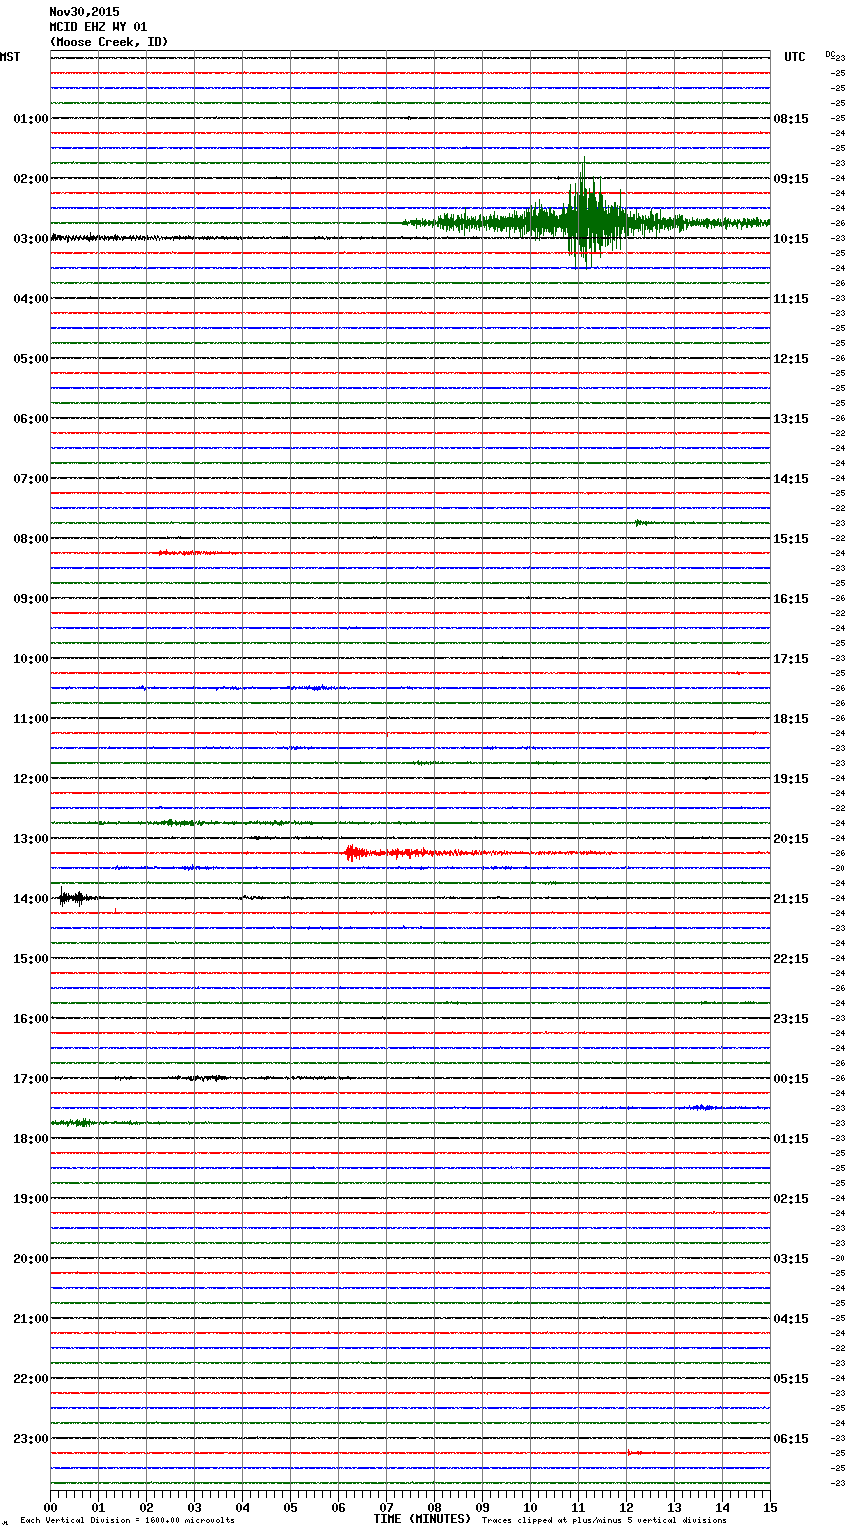850x1534 pixels.
Task: Click the MST time label "18:00"
Action: (31, 1139)
